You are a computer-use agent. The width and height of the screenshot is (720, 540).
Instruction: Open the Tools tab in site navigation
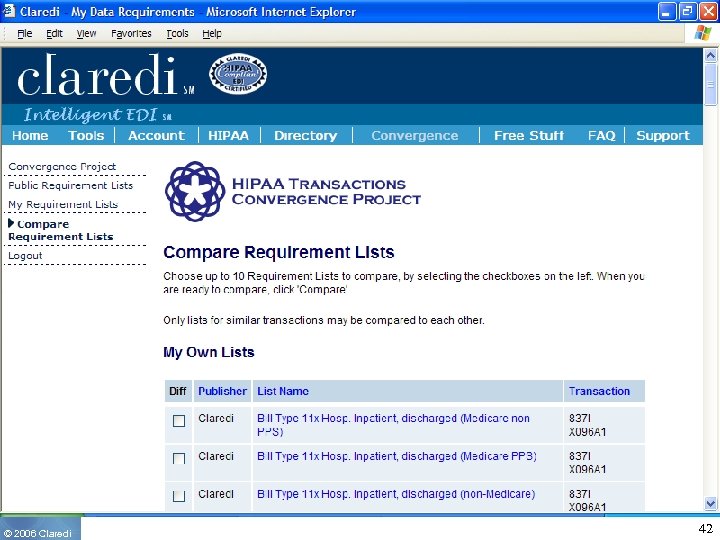pos(86,135)
